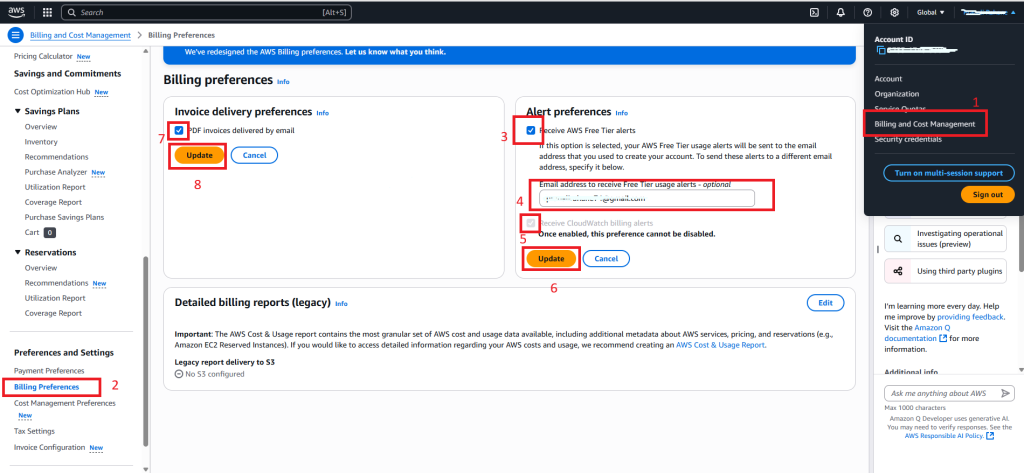This screenshot has height=473, width=1024.
Task: Click the 'No S3 configured' status text
Action: click(x=214, y=374)
